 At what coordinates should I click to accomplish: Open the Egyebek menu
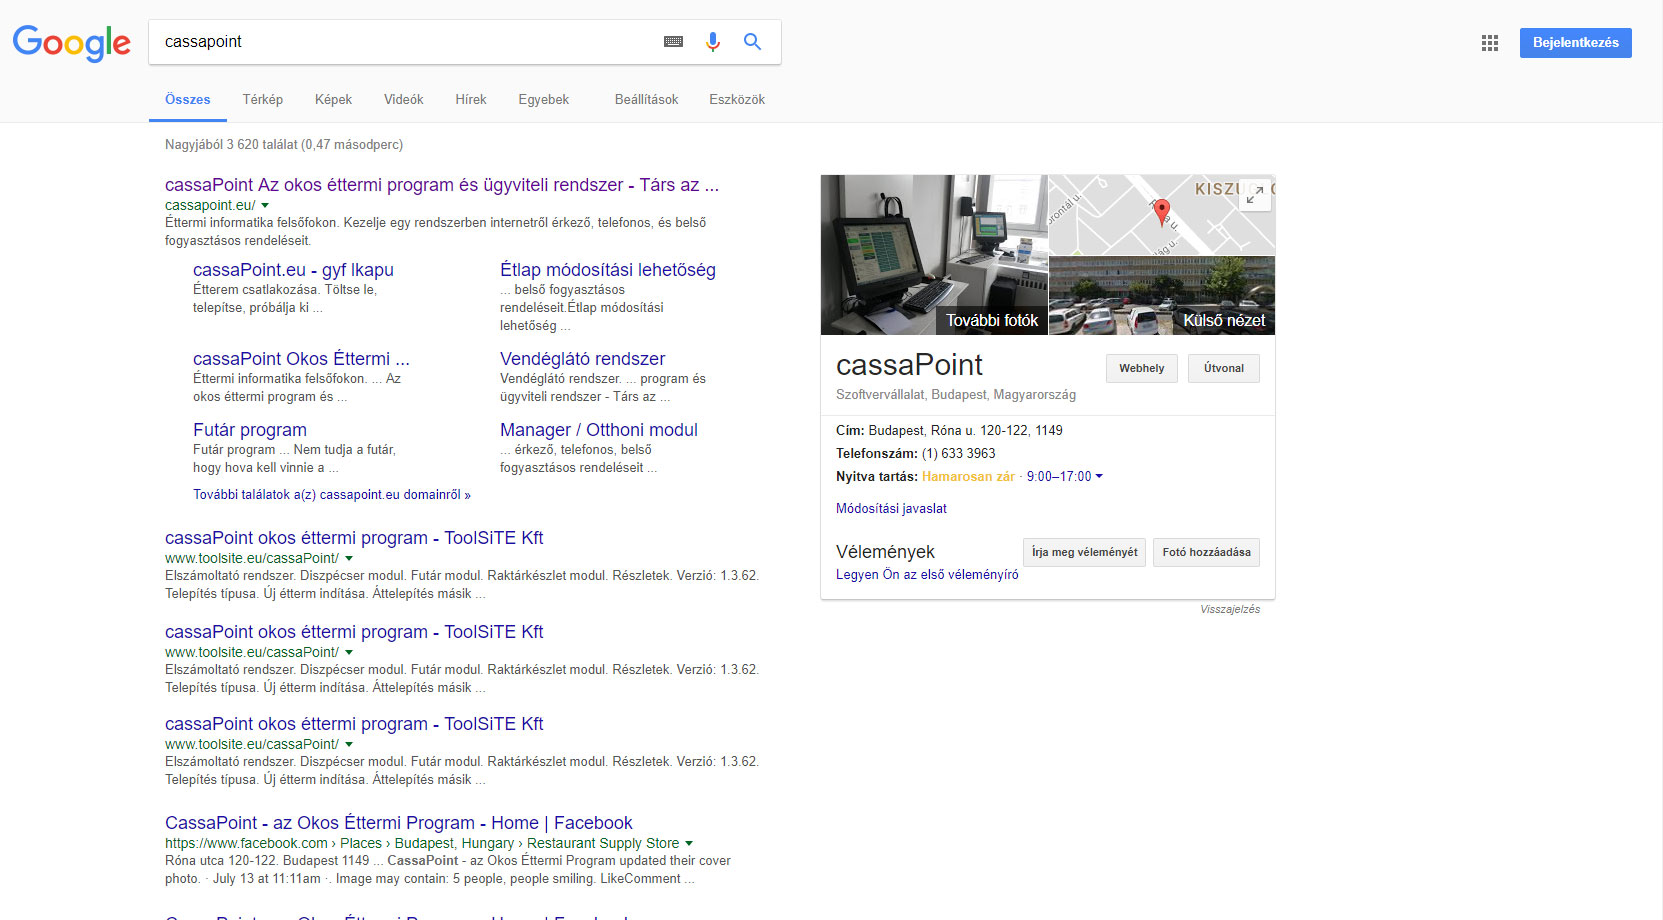(x=544, y=100)
